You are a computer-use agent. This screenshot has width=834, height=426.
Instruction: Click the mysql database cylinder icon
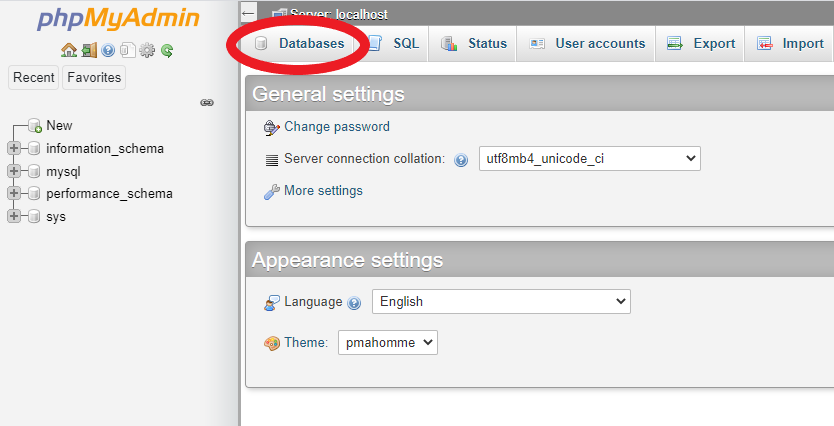pyautogui.click(x=34, y=171)
